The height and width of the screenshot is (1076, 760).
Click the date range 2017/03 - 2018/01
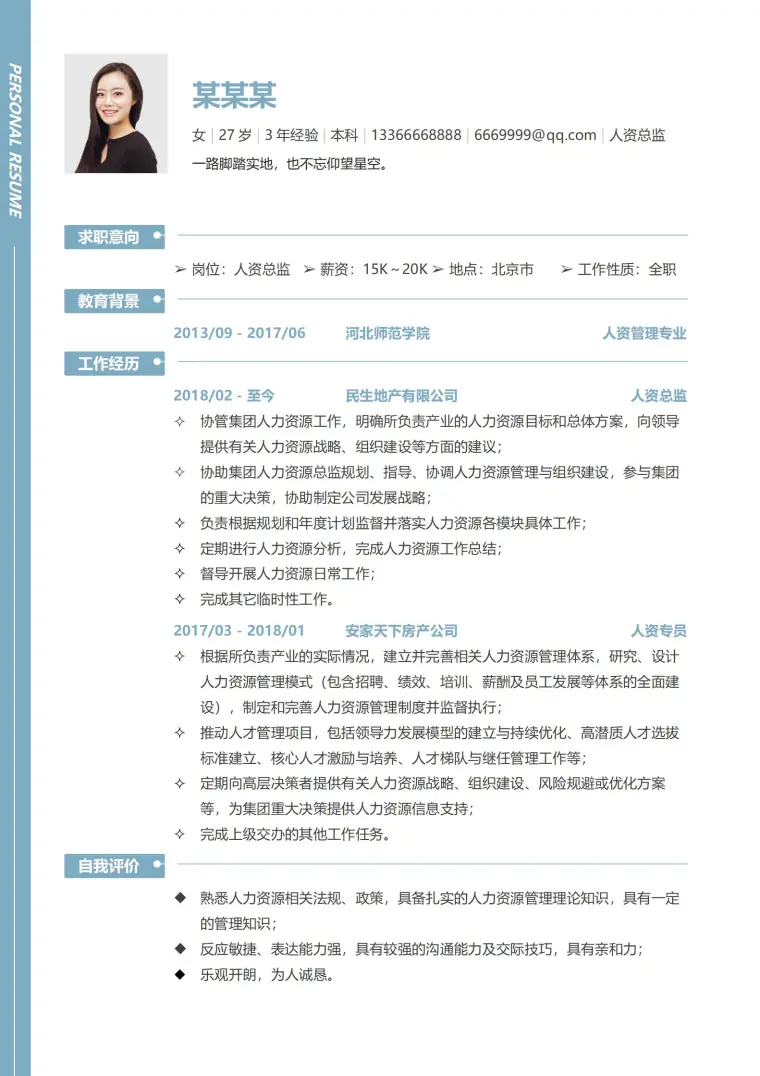tap(239, 631)
